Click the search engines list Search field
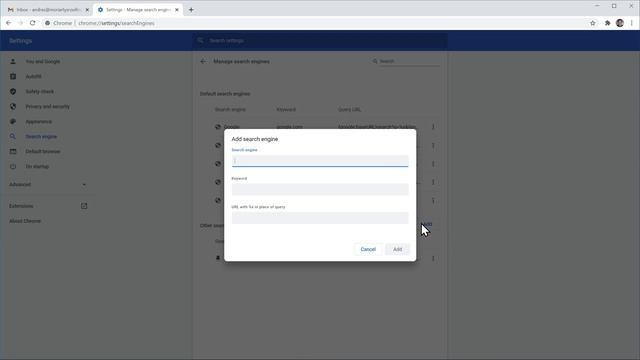This screenshot has height=360, width=640. pos(408,61)
